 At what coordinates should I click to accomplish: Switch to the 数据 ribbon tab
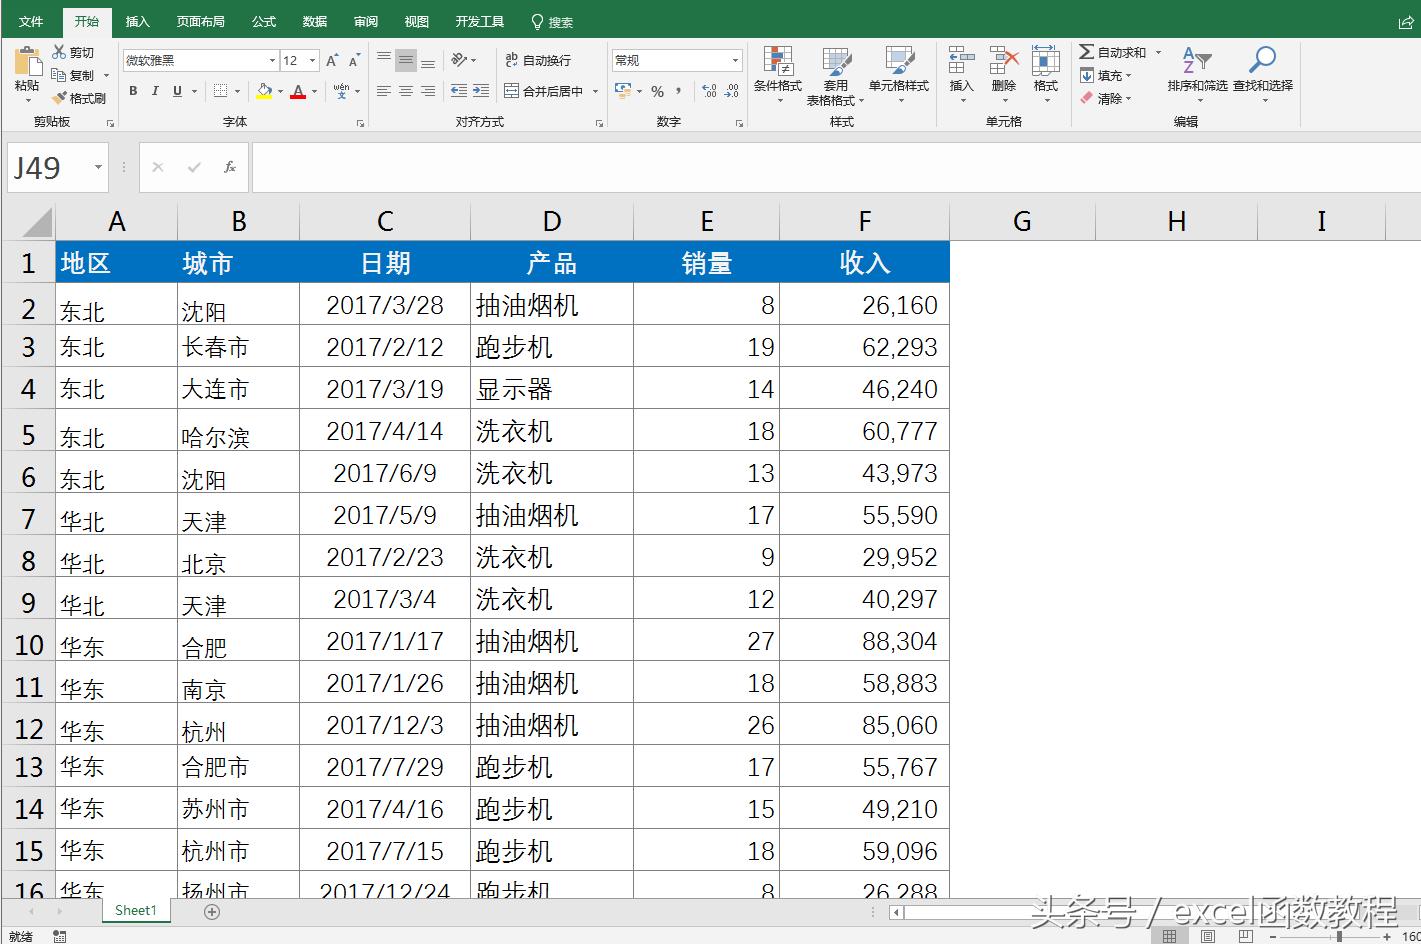pyautogui.click(x=314, y=20)
